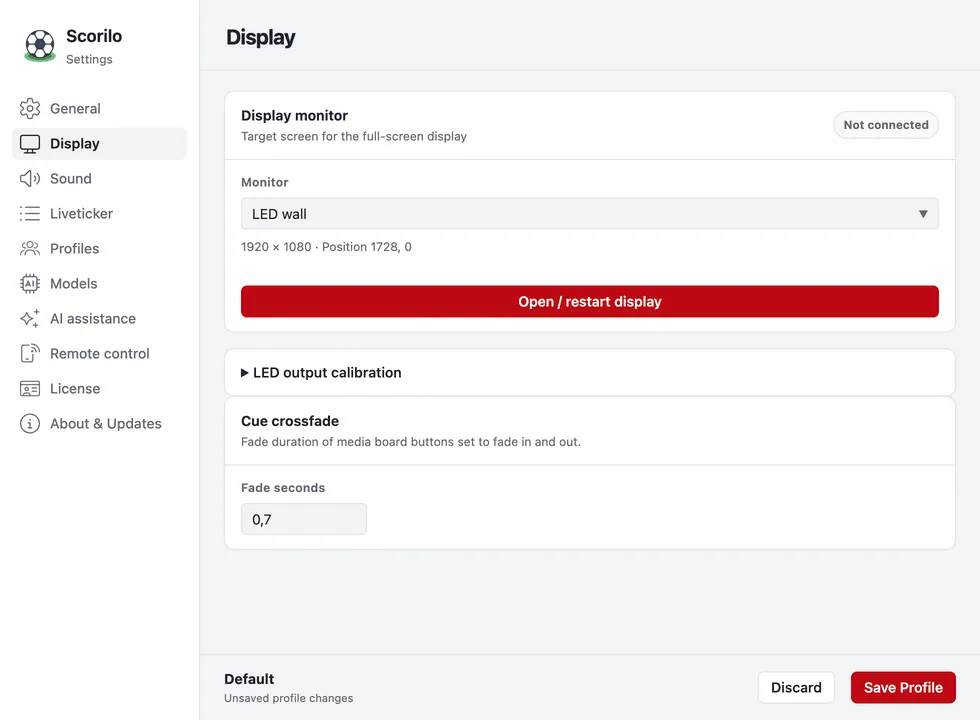The image size is (980, 720).
Task: Expand the LED output calibration section
Action: coord(321,372)
